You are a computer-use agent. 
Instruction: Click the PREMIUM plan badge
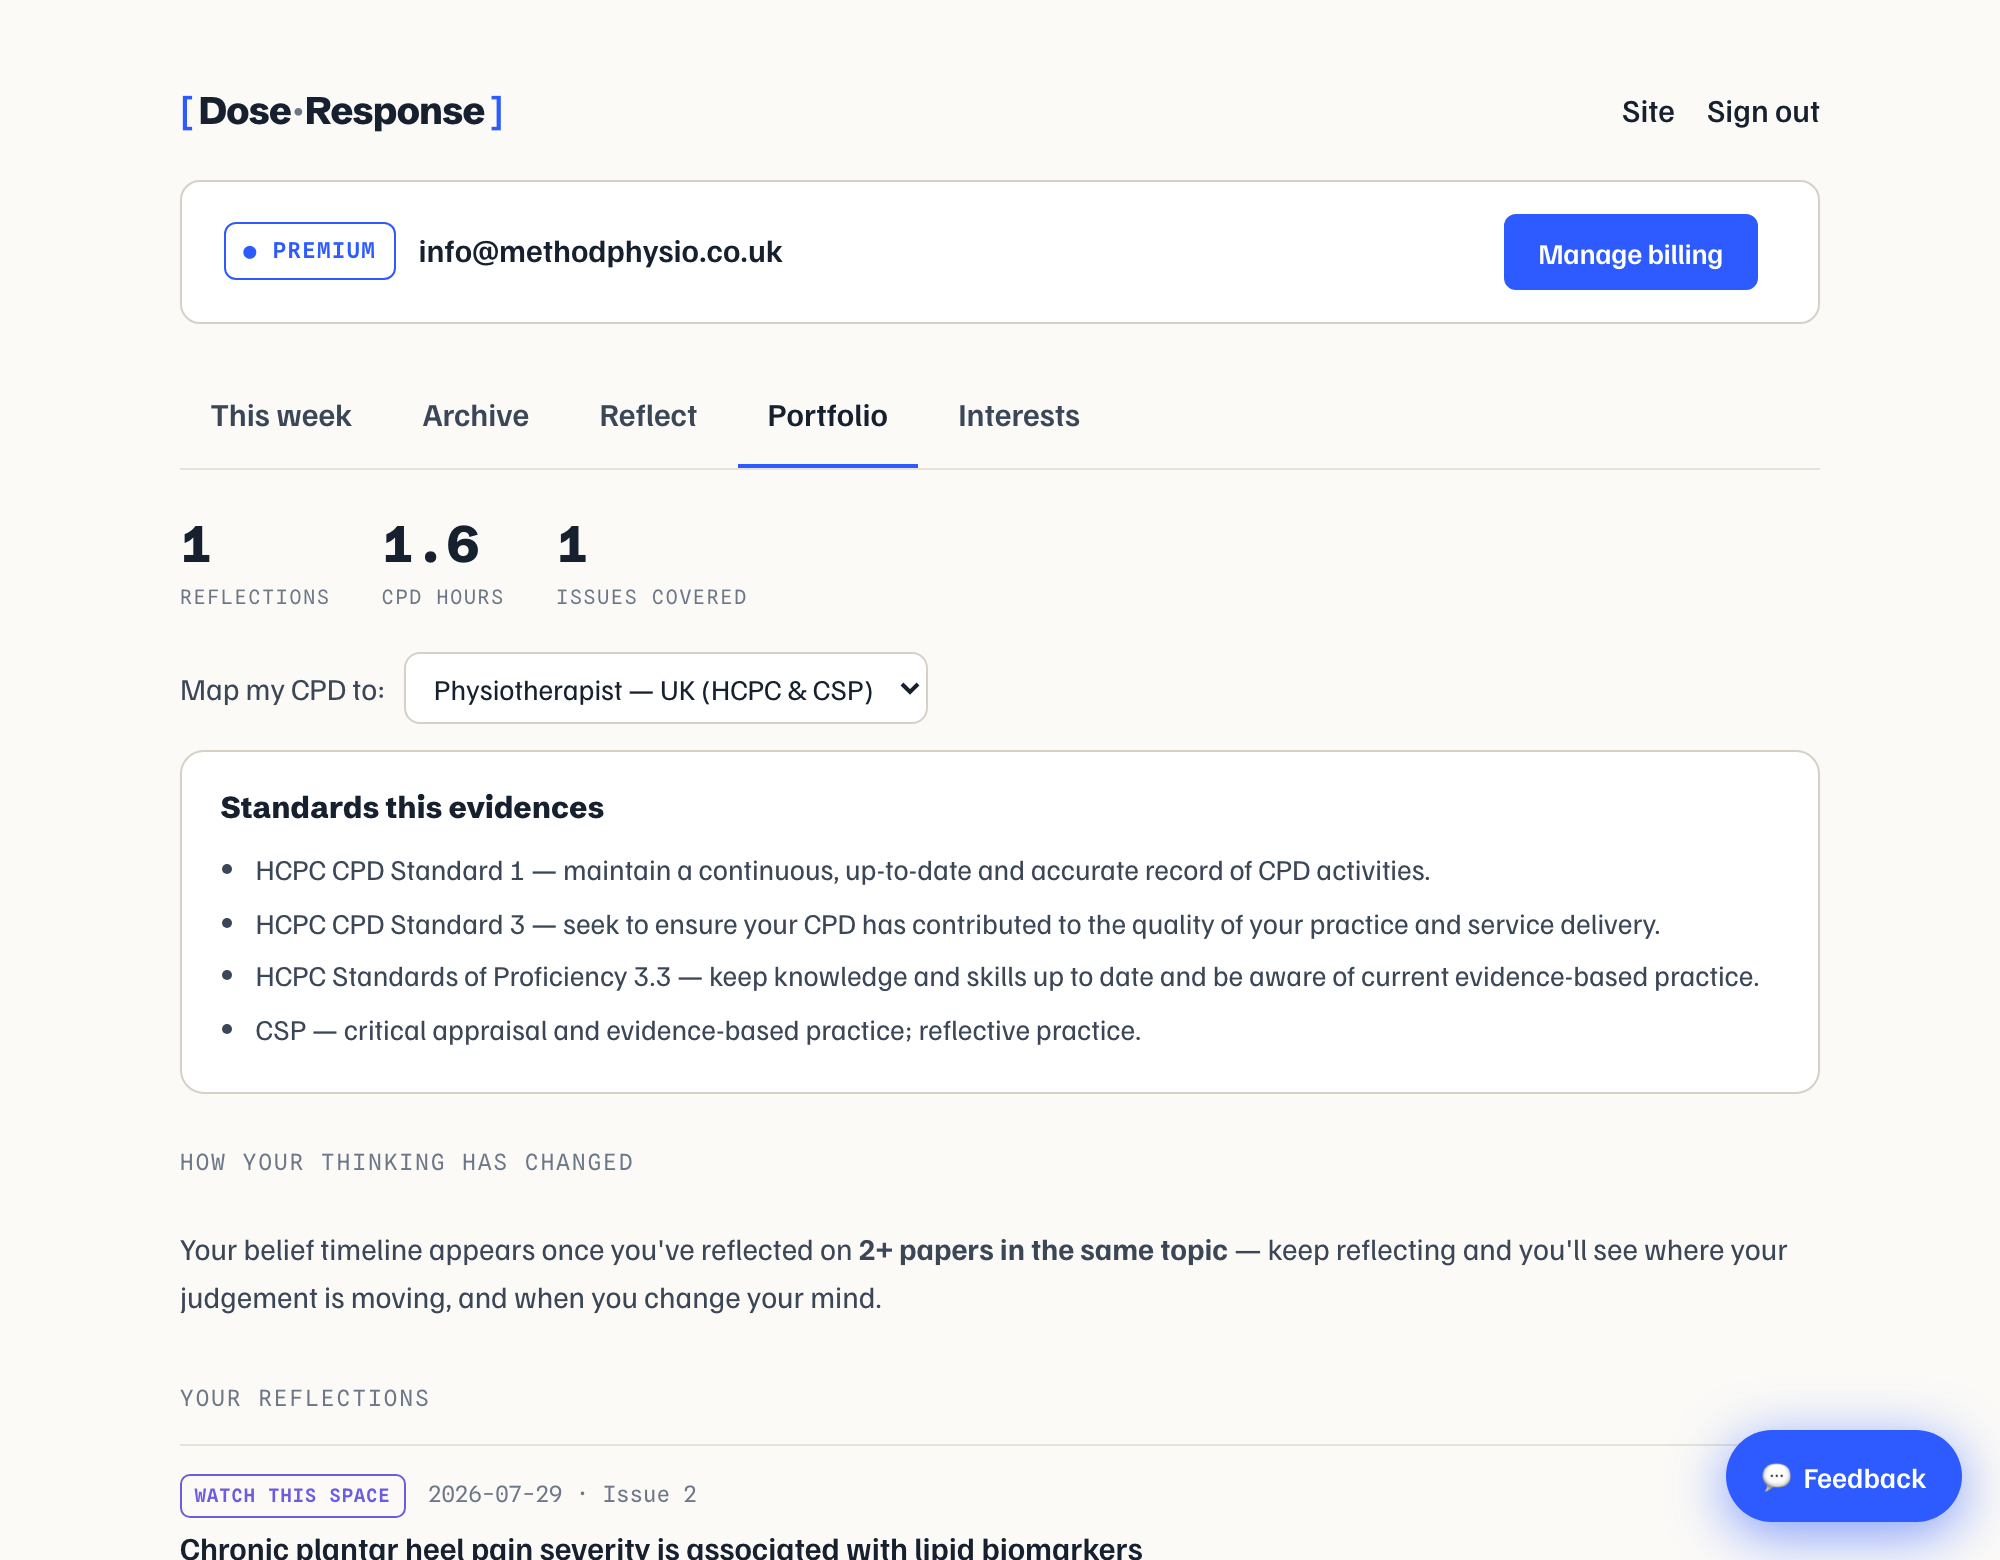click(310, 251)
